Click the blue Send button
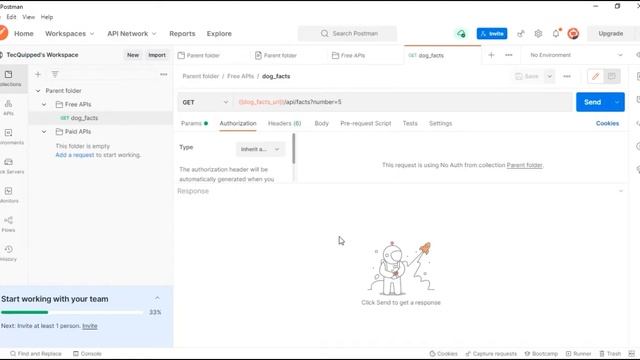The width and height of the screenshot is (640, 360). (593, 102)
